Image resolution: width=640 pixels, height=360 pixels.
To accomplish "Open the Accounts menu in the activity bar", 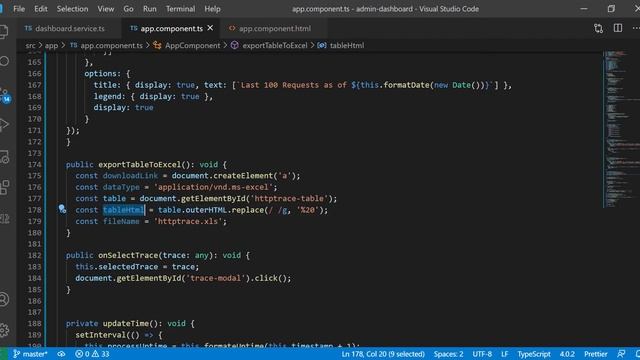I will pyautogui.click(x=4, y=299).
